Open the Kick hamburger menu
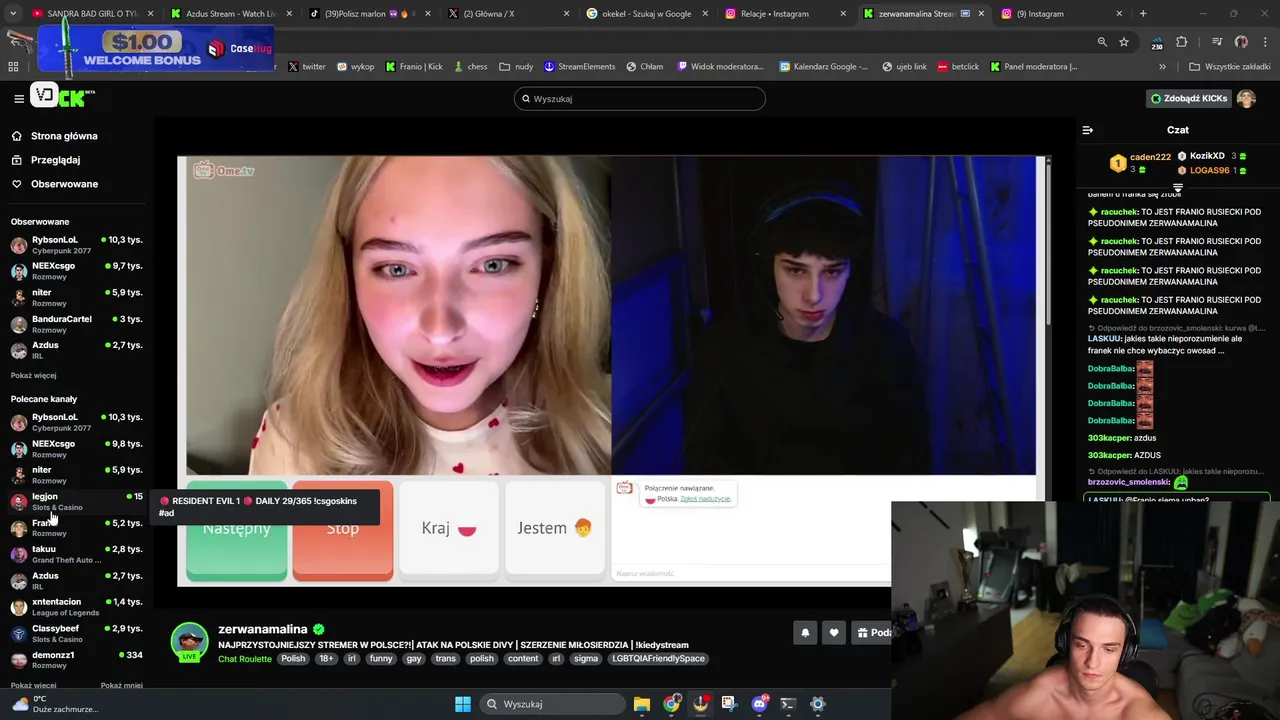Image resolution: width=1280 pixels, height=720 pixels. pos(19,98)
